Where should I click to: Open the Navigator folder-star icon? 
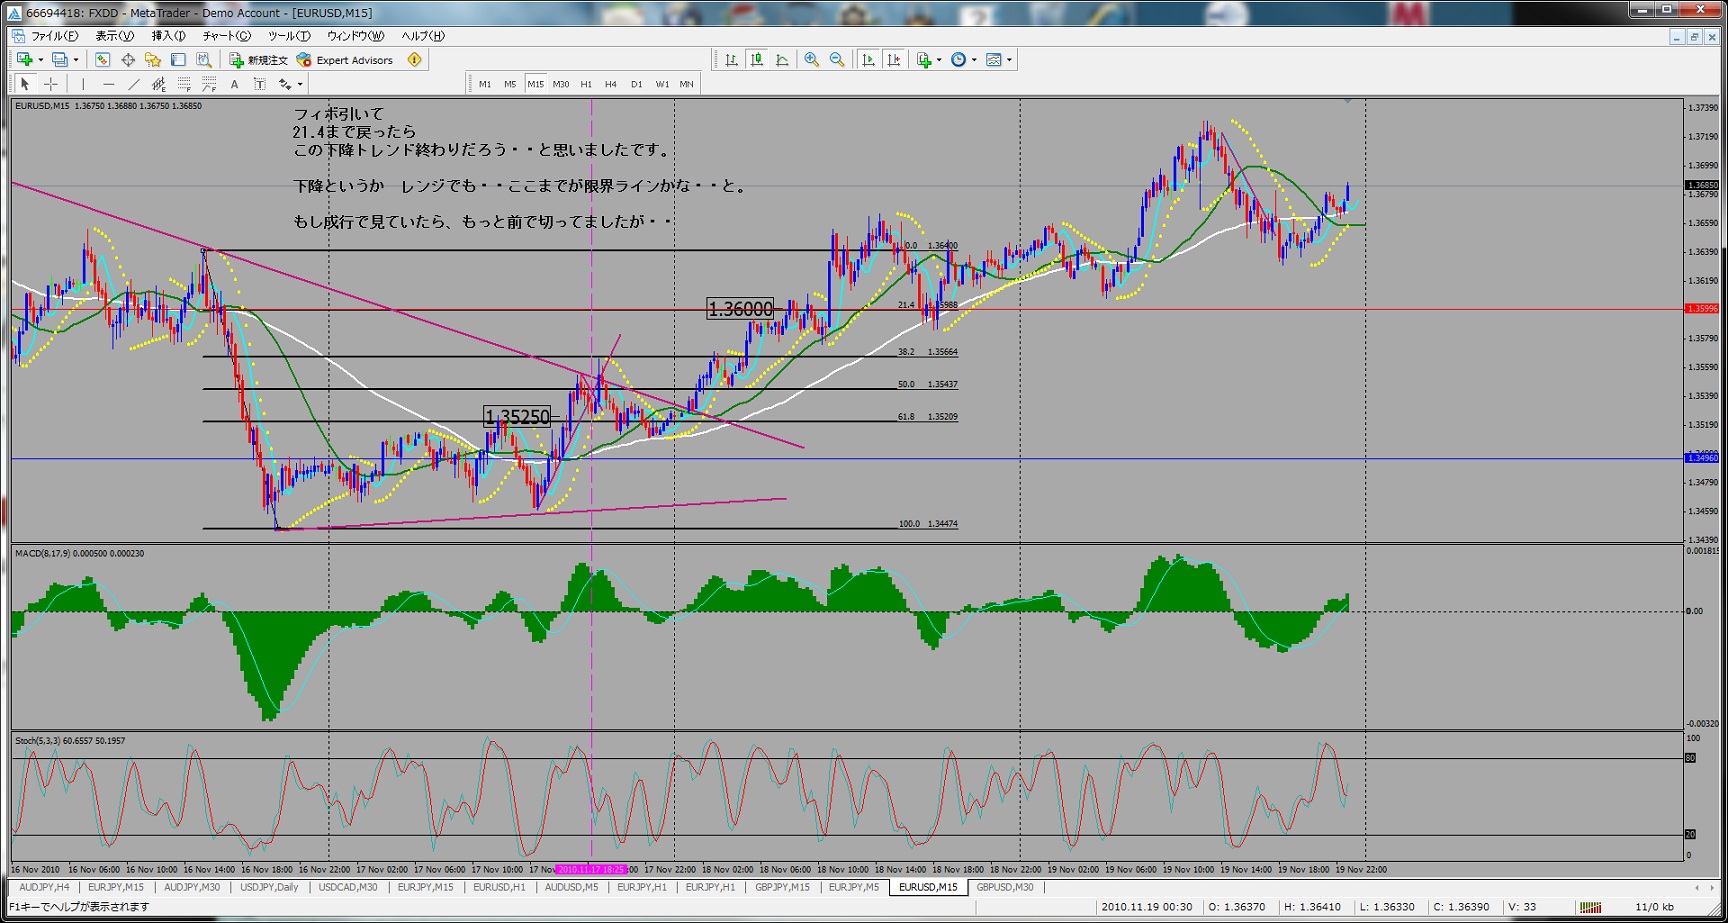point(153,60)
